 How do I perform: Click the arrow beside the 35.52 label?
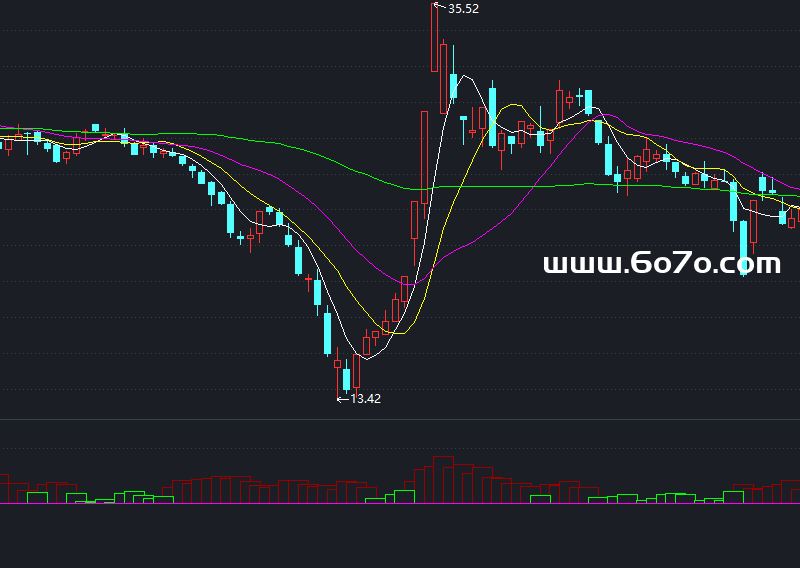pyautogui.click(x=441, y=8)
